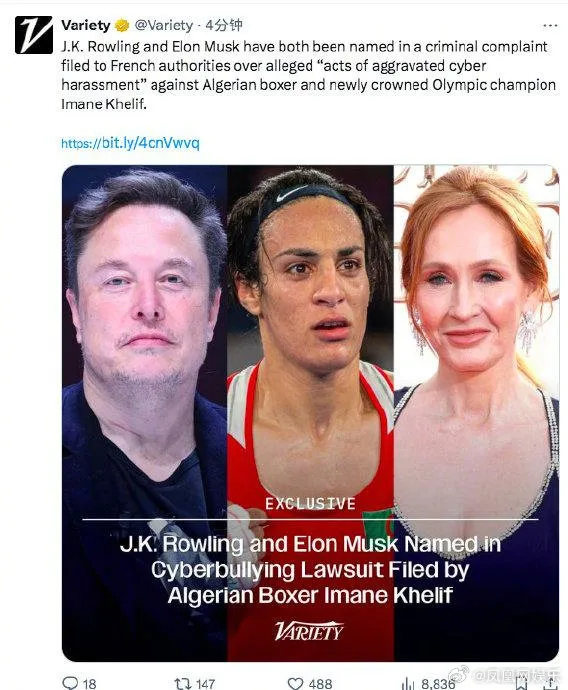The image size is (568, 690).
Task: Retweet the Variety post
Action: tap(181, 683)
